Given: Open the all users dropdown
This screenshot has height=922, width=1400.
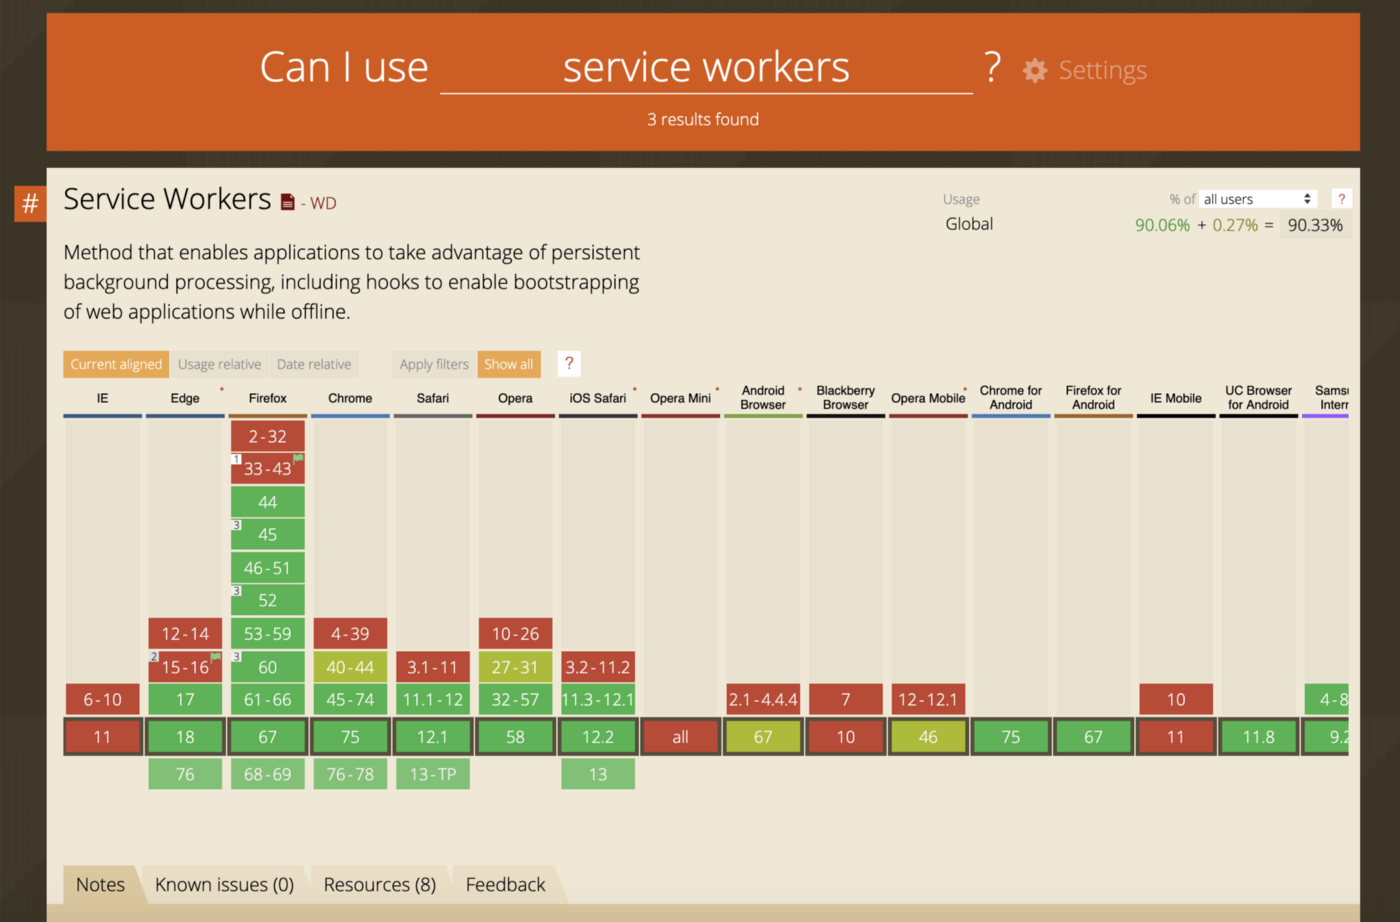Looking at the screenshot, I should click(1257, 199).
